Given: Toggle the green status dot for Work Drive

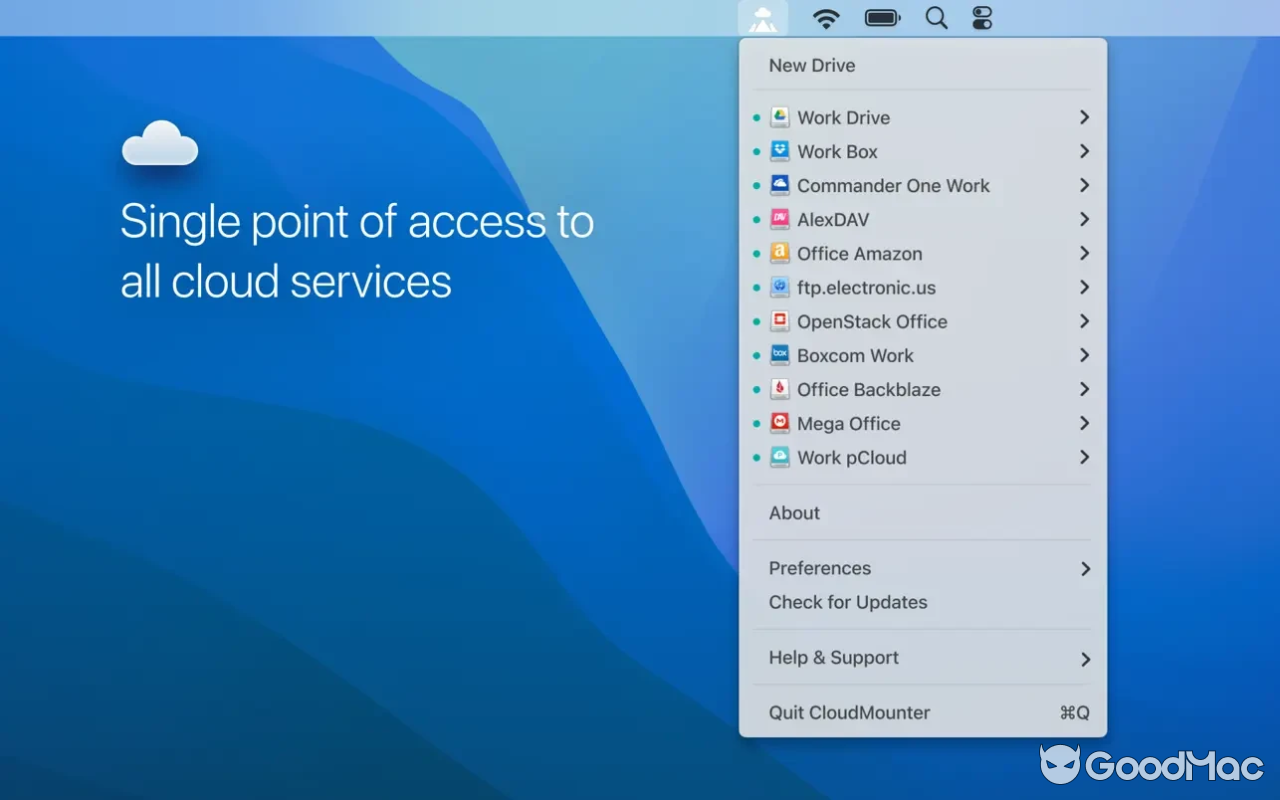Looking at the screenshot, I should [x=757, y=117].
